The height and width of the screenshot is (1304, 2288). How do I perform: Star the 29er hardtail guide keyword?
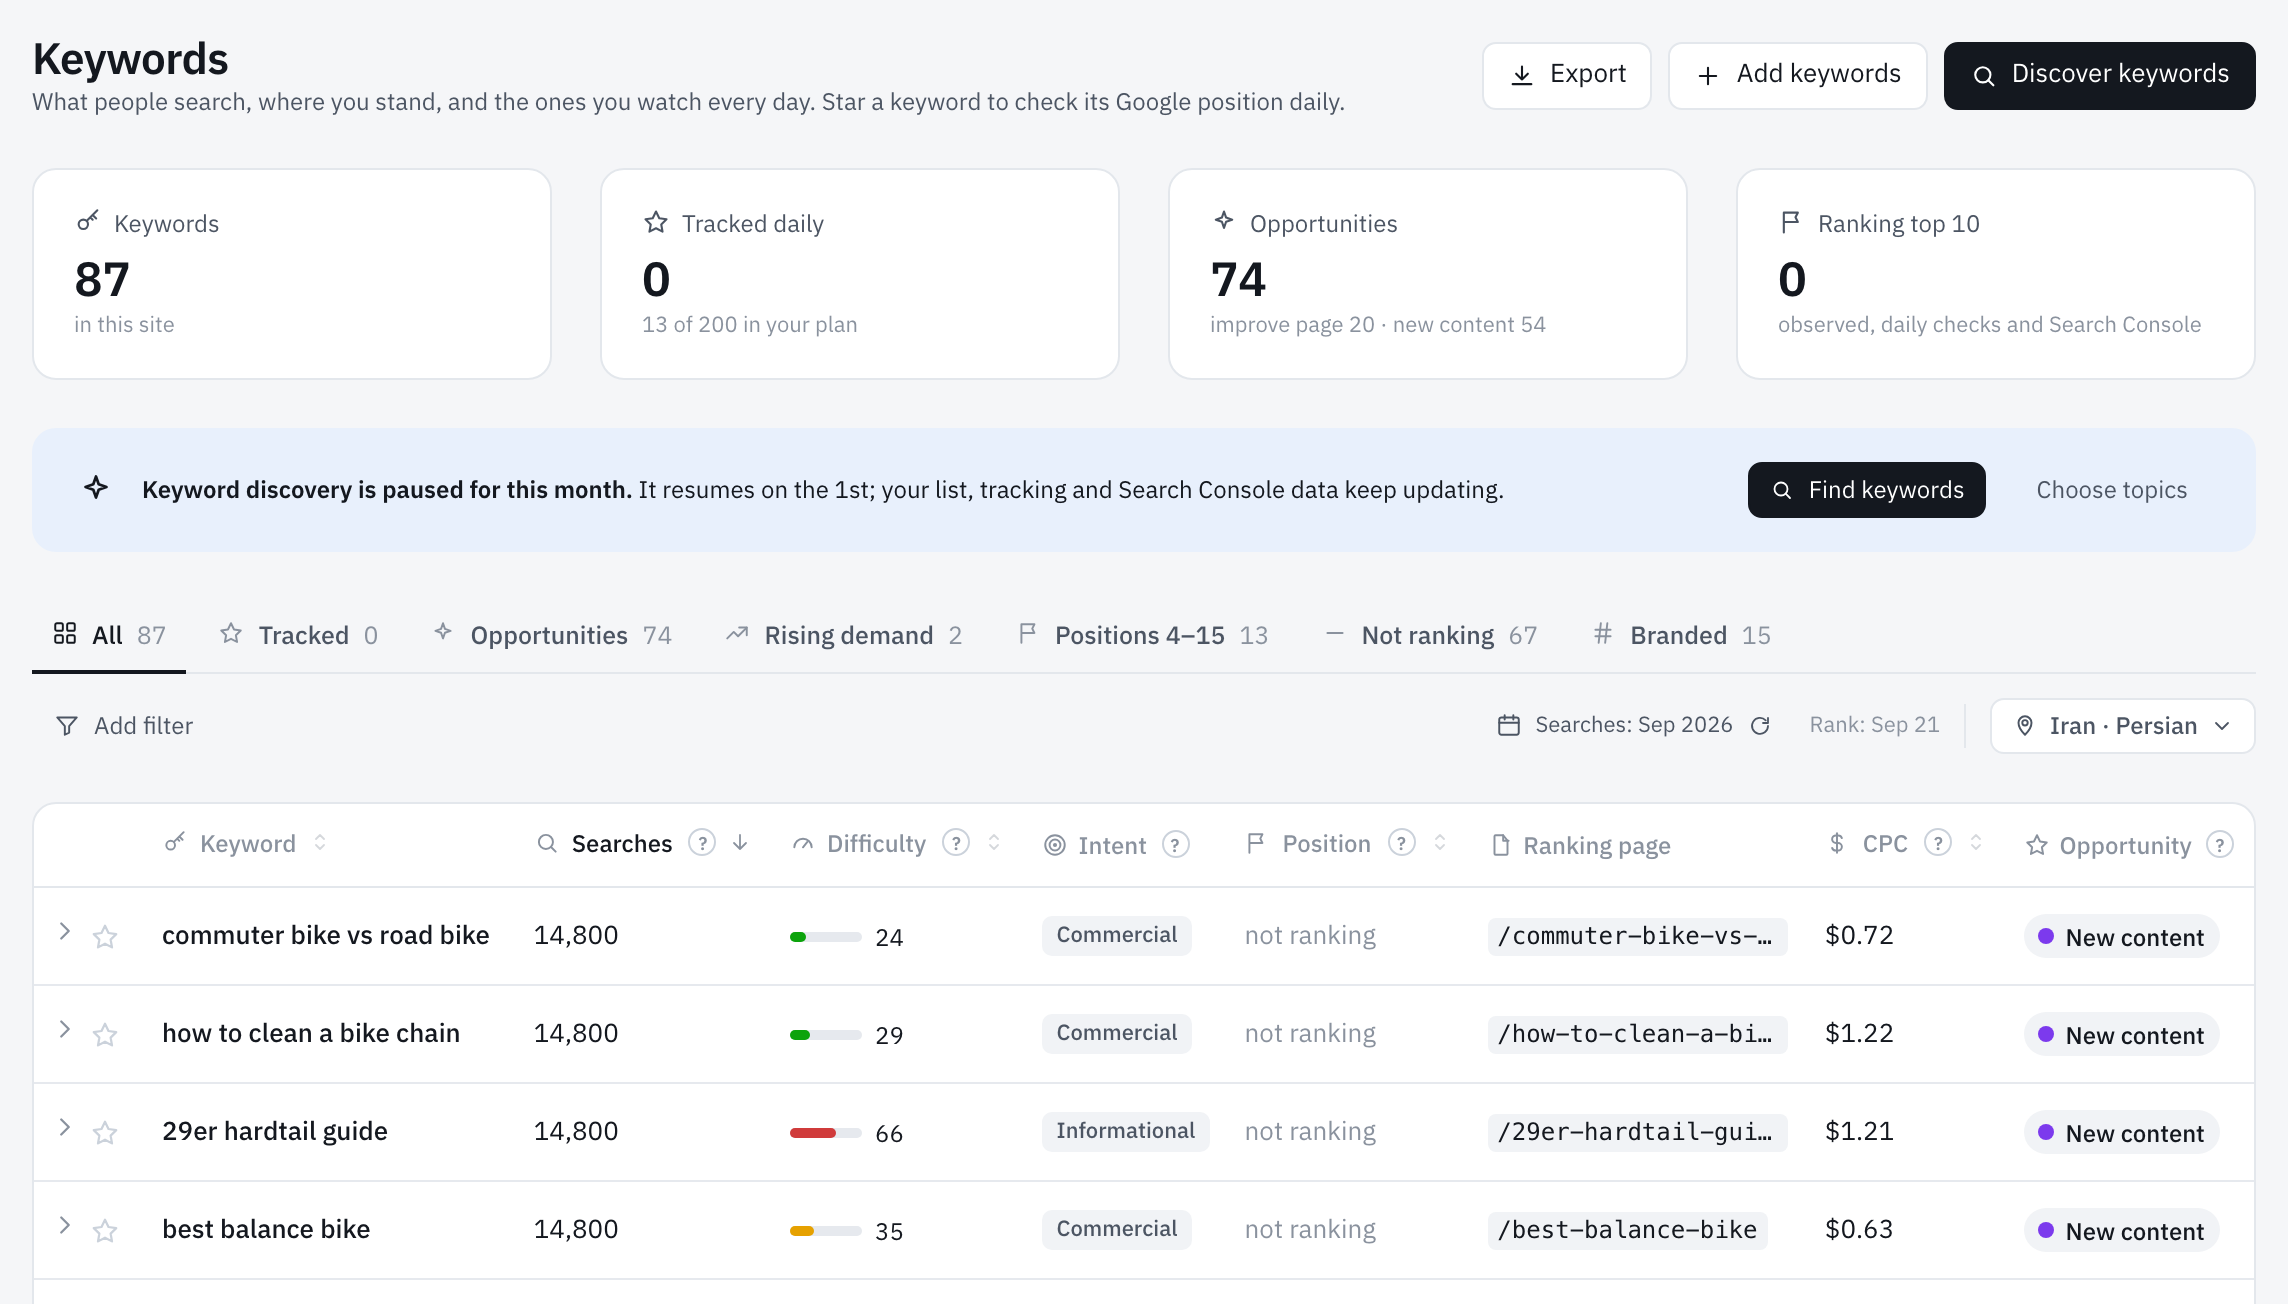pos(105,1133)
